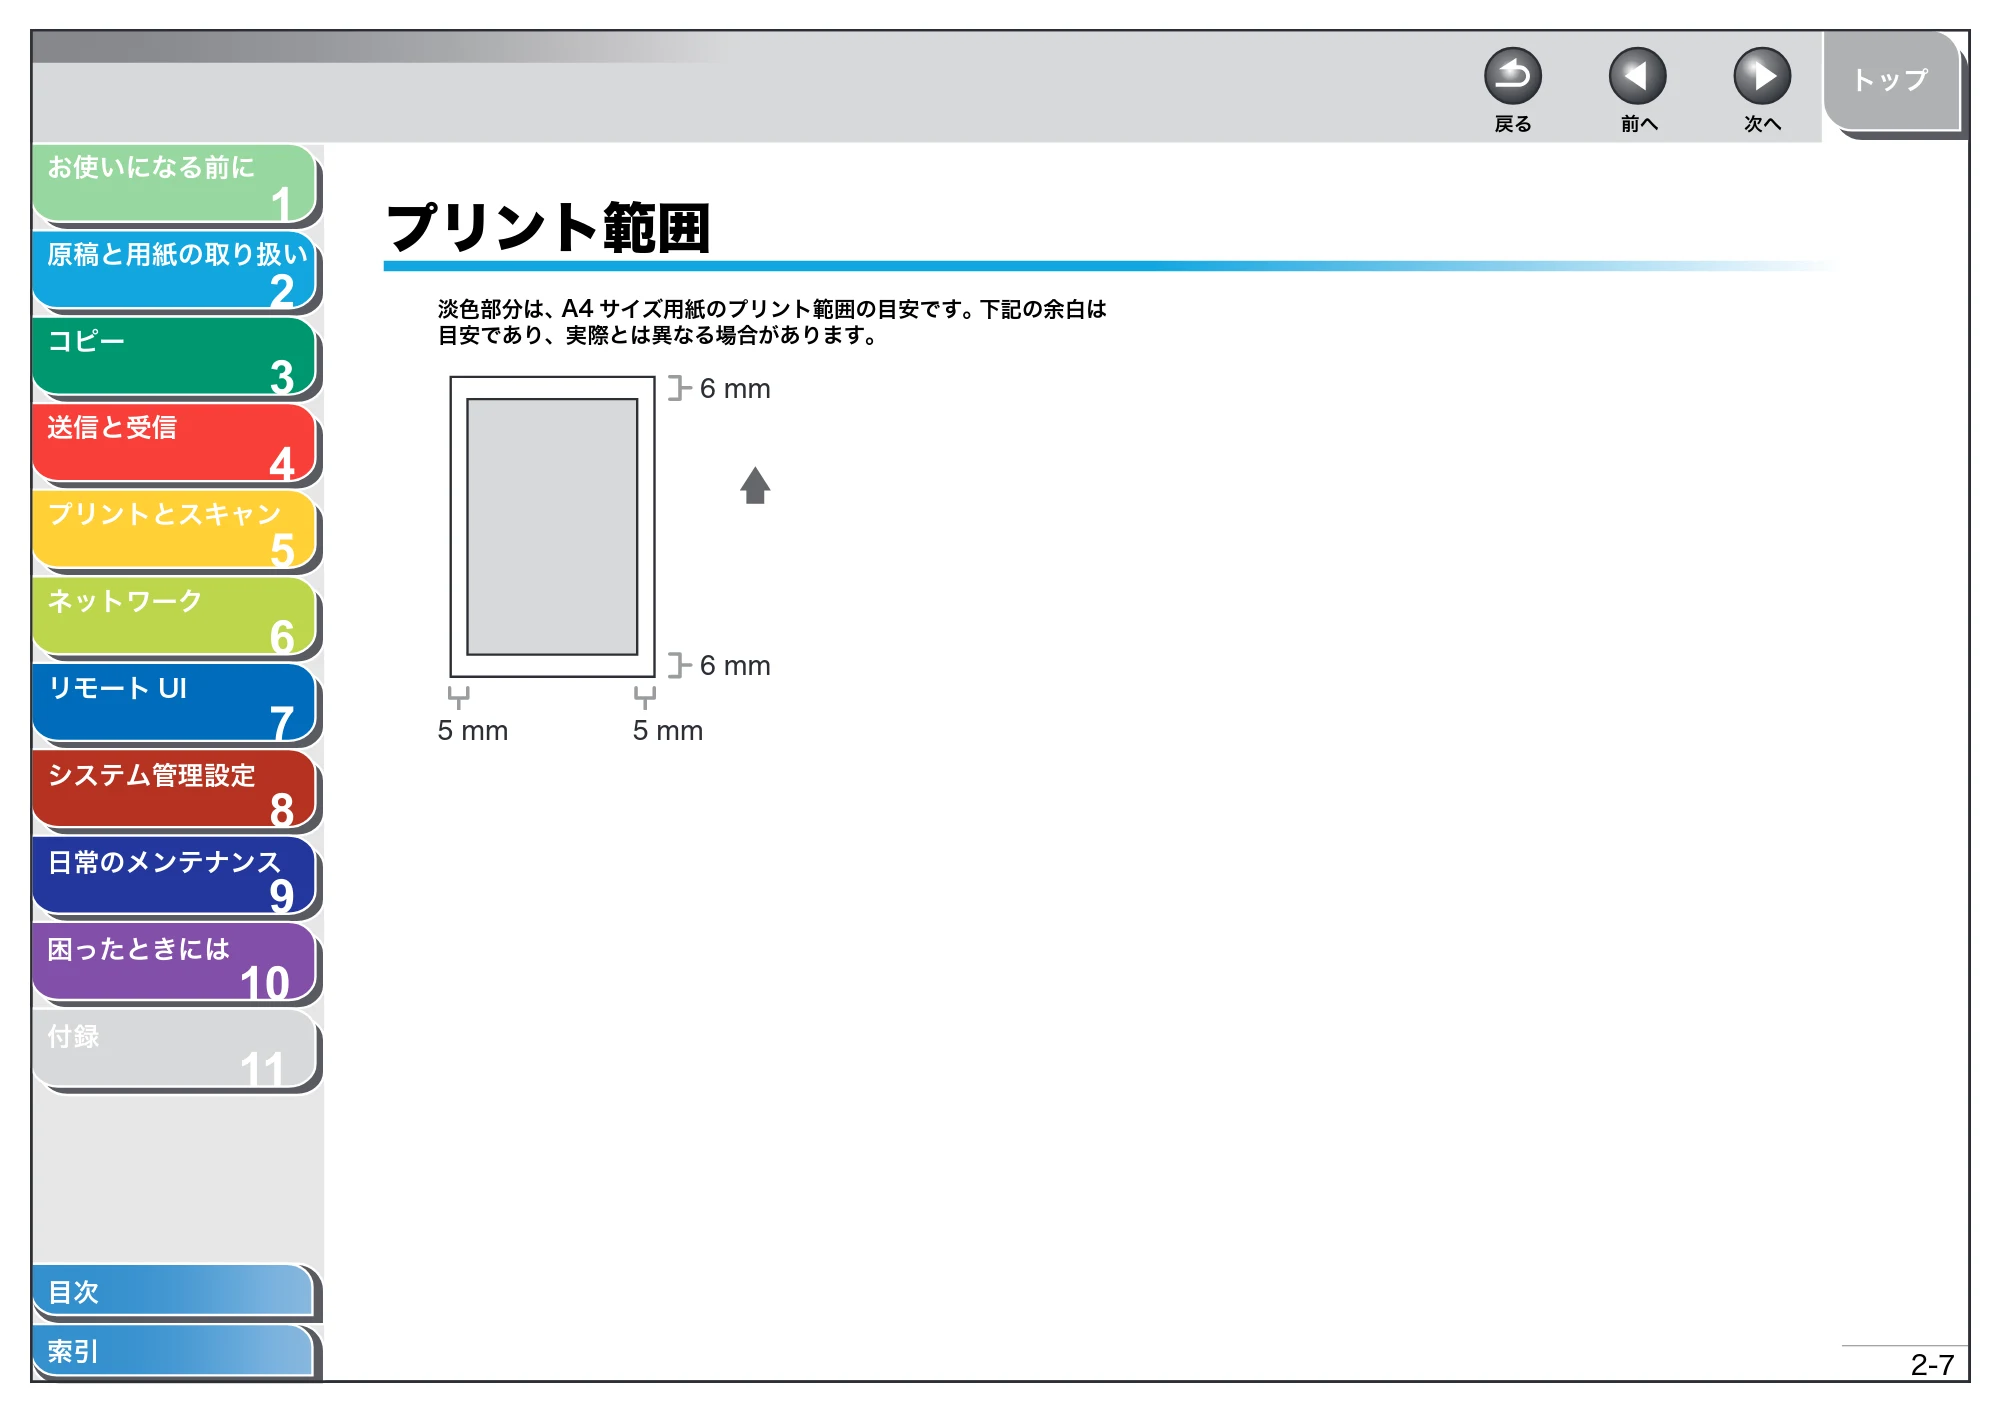Select chapter 2 原稿と用紙の取り扱い
Image resolution: width=2000 pixels, height=1414 pixels.
coord(175,270)
